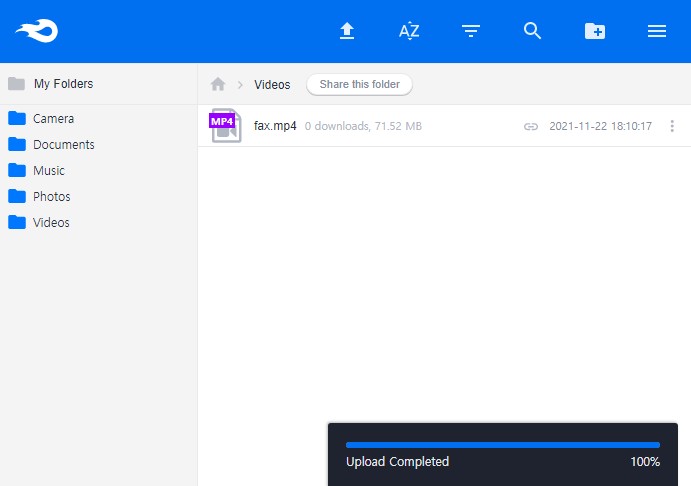This screenshot has width=691, height=486.
Task: Open the upload file icon
Action: (x=347, y=31)
